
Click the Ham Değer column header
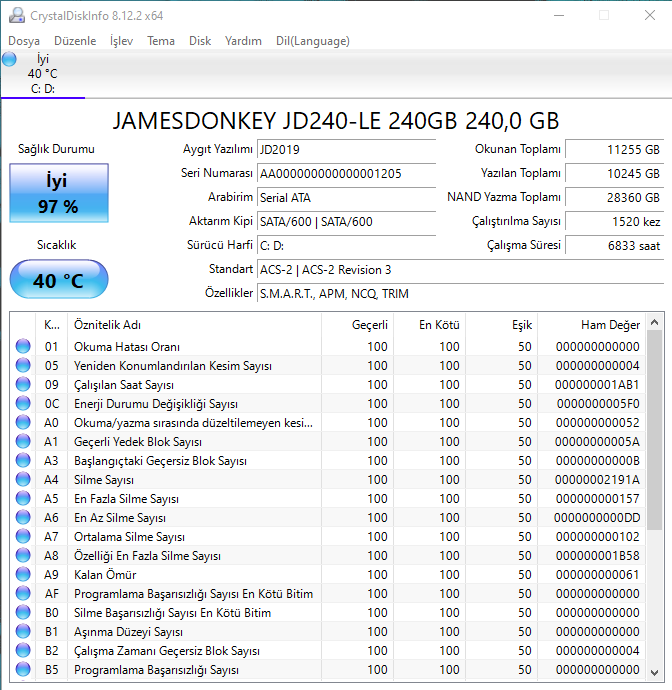coord(591,325)
